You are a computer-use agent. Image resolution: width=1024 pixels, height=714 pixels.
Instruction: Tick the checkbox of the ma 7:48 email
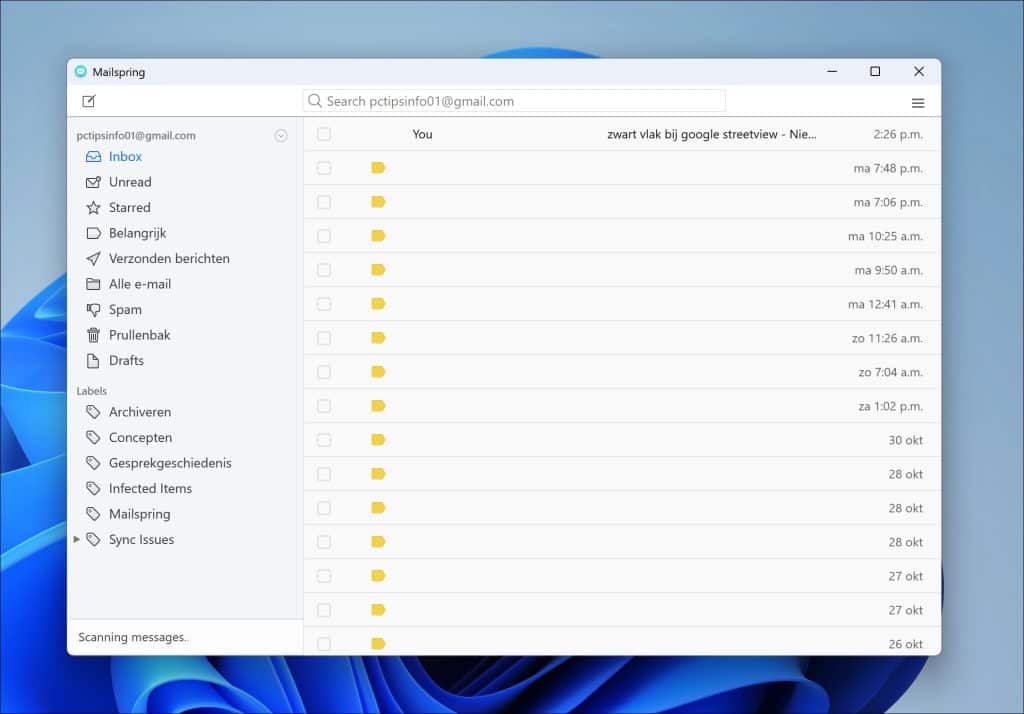point(323,168)
